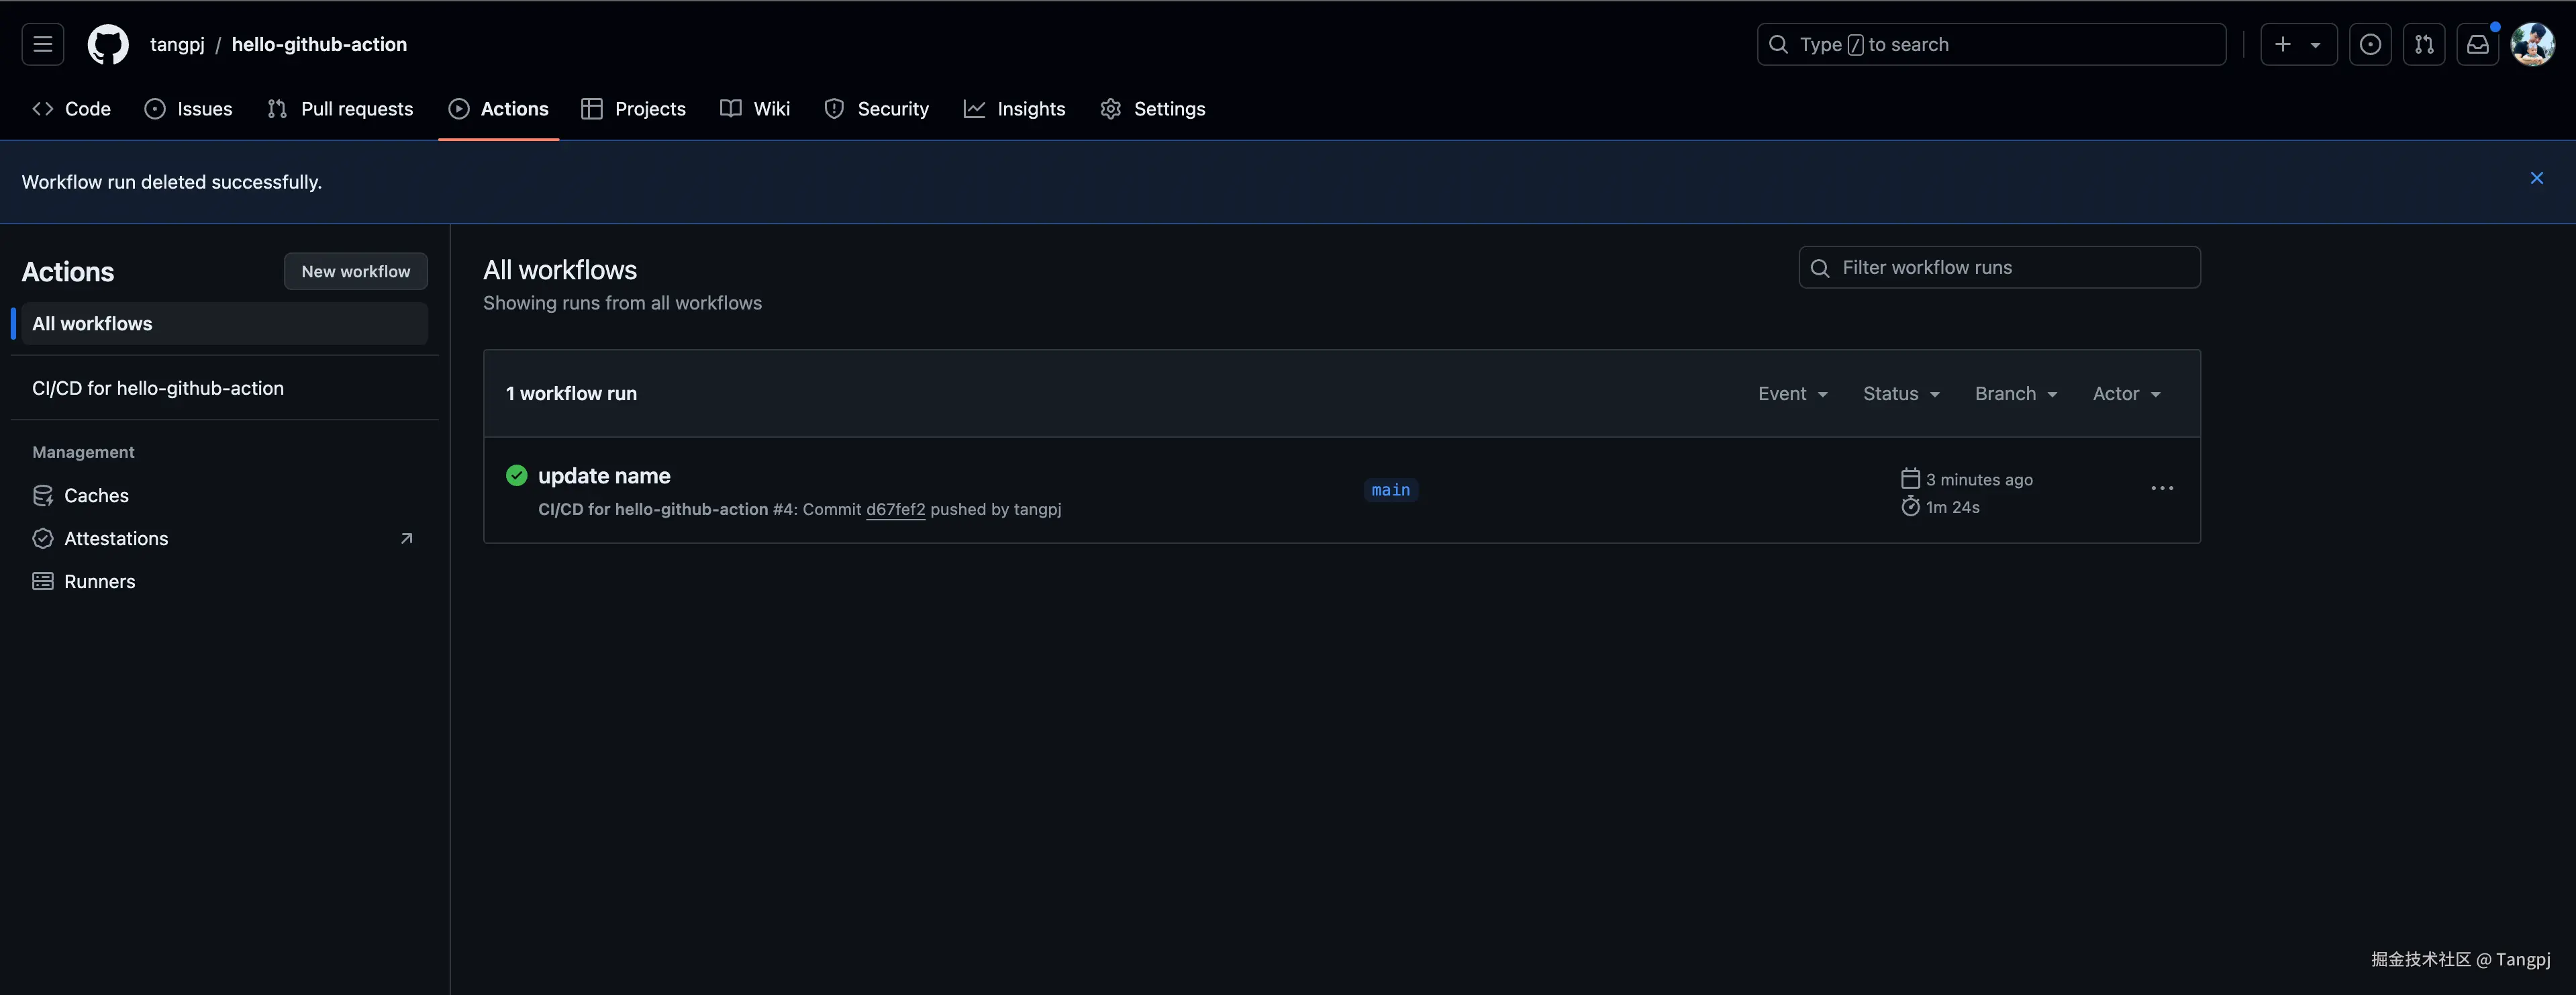Image resolution: width=2576 pixels, height=995 pixels.
Task: Select CI/CD for hello-github-action workflow
Action: (158, 388)
